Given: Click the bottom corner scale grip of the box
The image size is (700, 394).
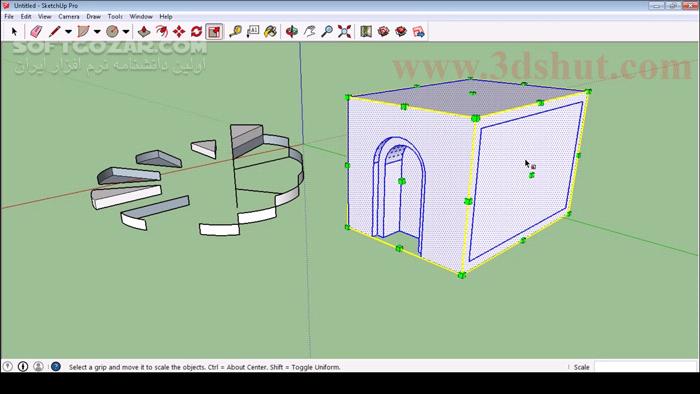Looking at the screenshot, I should [x=462, y=275].
